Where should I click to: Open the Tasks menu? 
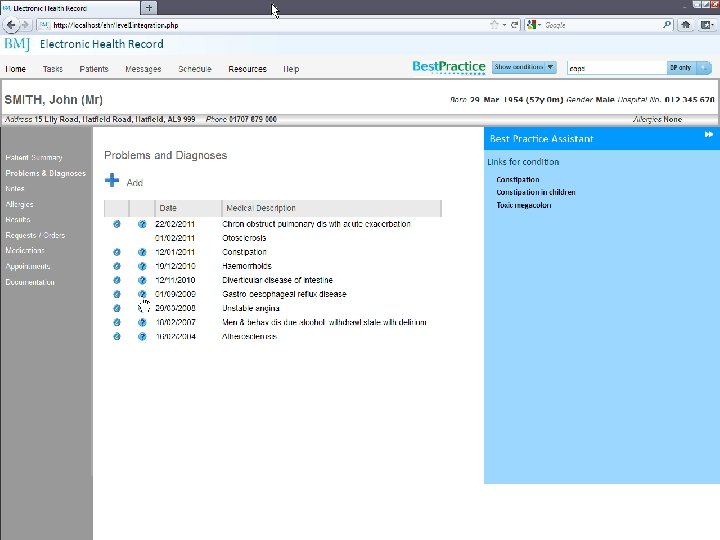(x=53, y=69)
